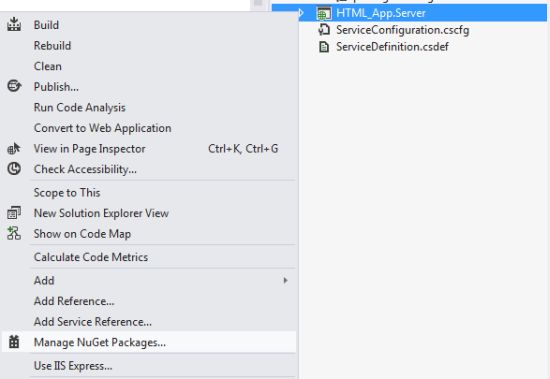Image resolution: width=550 pixels, height=379 pixels.
Task: Click the ServiceConfiguration.cscfg file icon
Action: 324,30
